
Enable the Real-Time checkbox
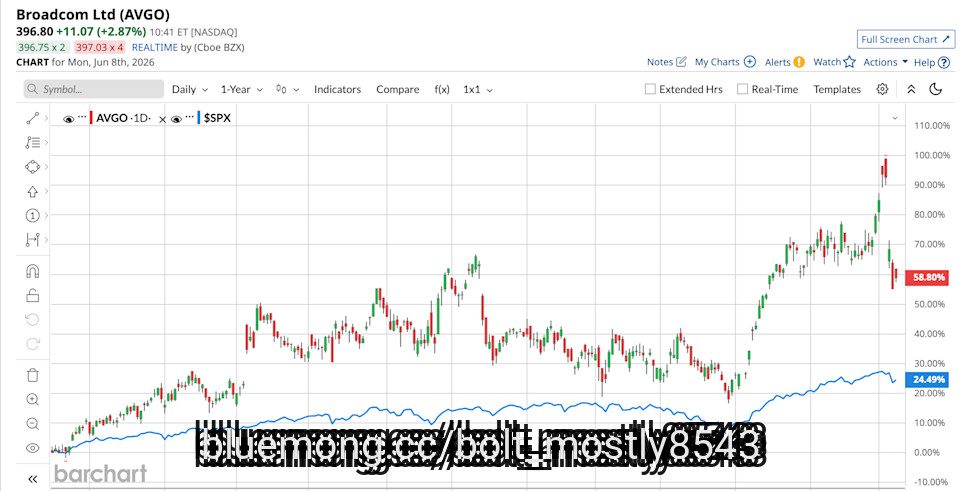coord(742,89)
